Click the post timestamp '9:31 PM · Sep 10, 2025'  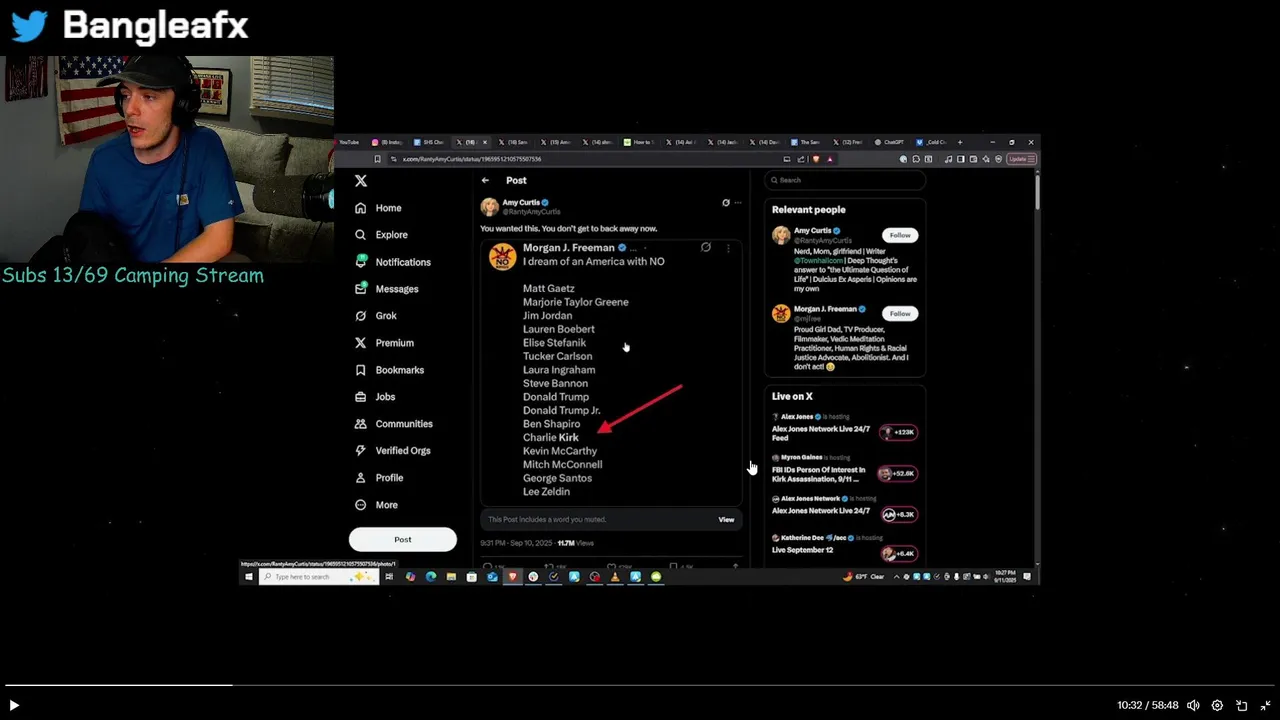(518, 543)
